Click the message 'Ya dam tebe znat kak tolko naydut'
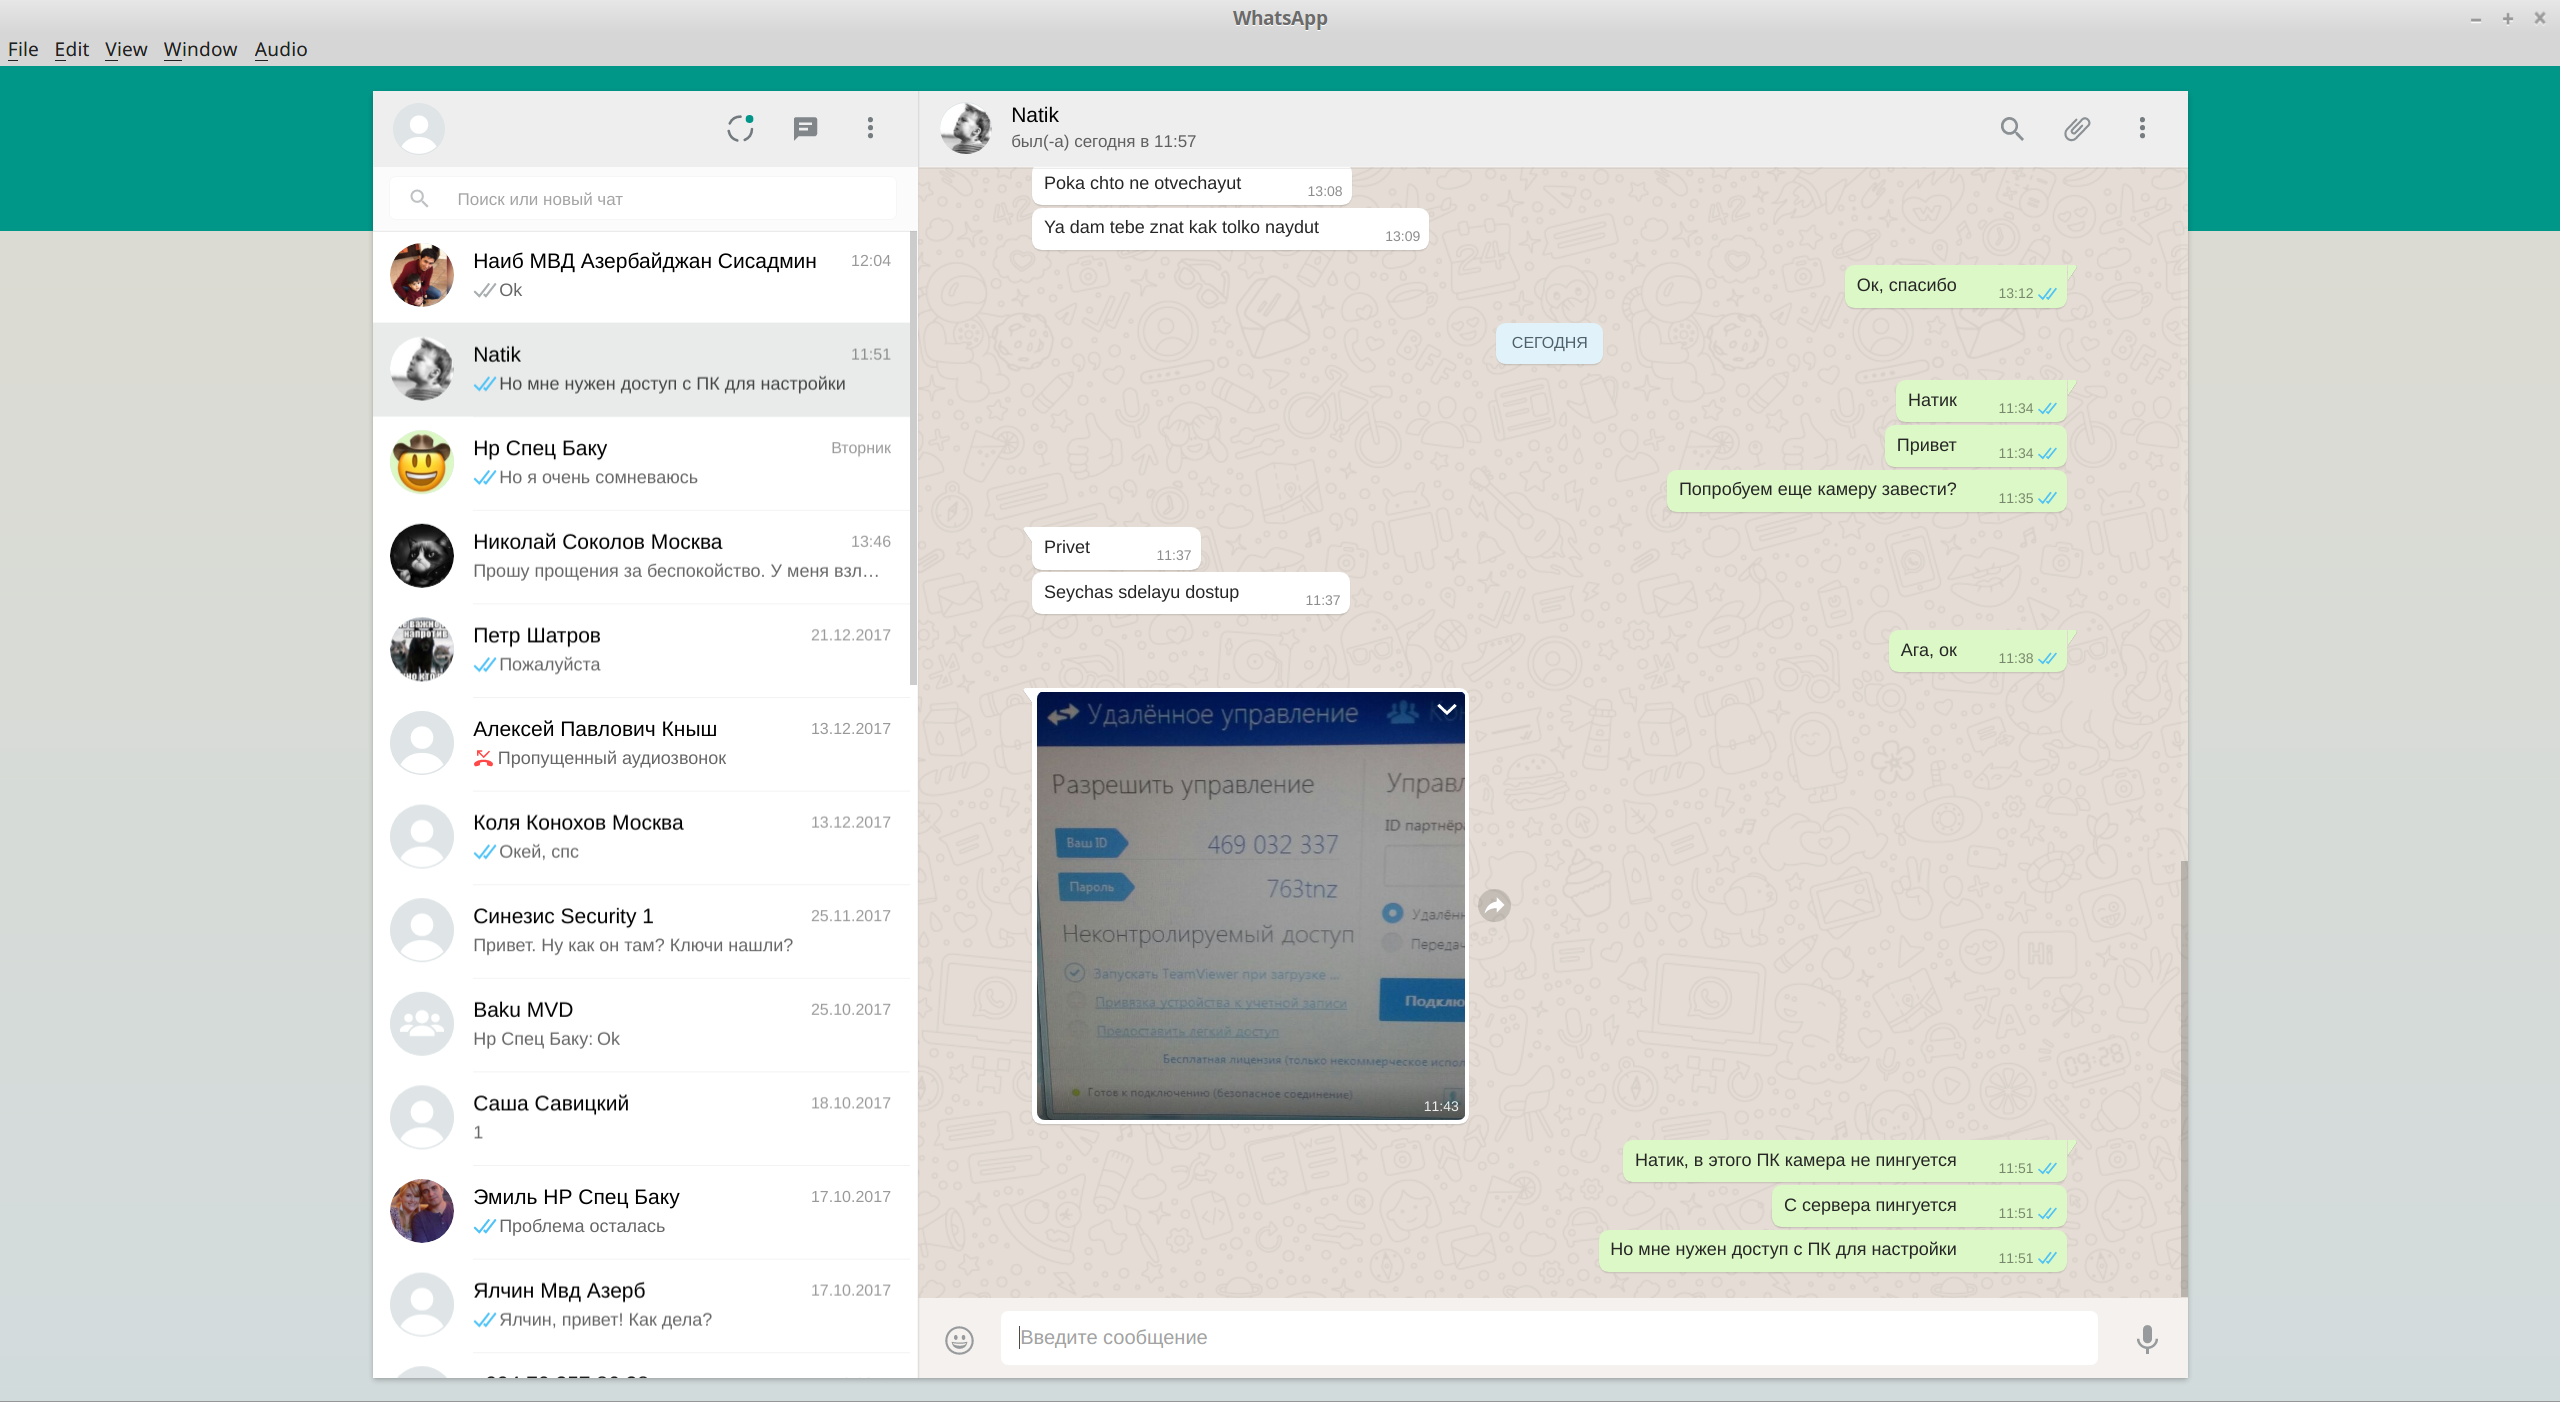The width and height of the screenshot is (2560, 1402). (x=1230, y=228)
